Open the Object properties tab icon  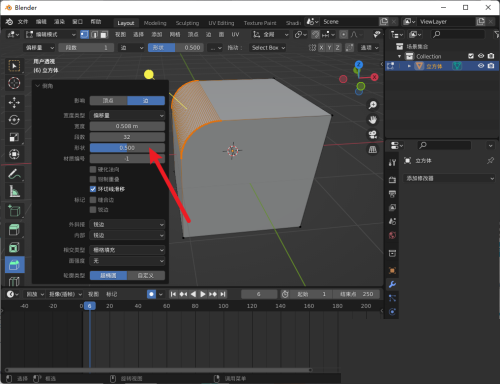[x=392, y=270]
